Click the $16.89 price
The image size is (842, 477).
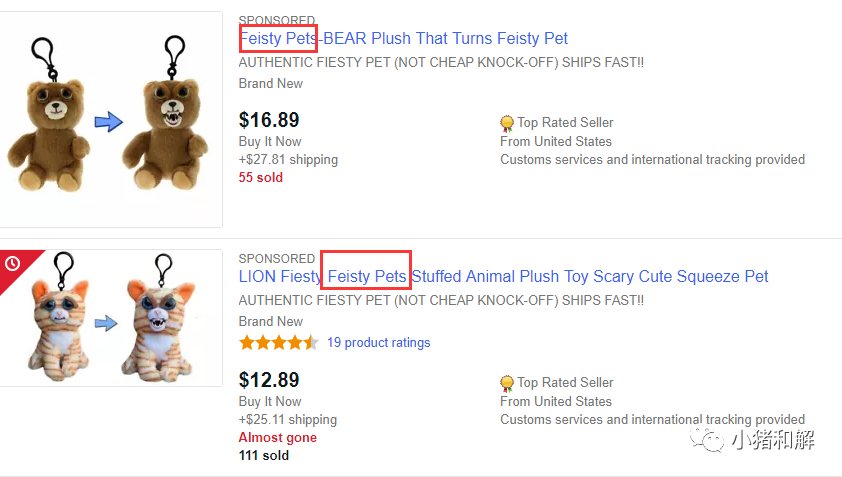(x=269, y=120)
